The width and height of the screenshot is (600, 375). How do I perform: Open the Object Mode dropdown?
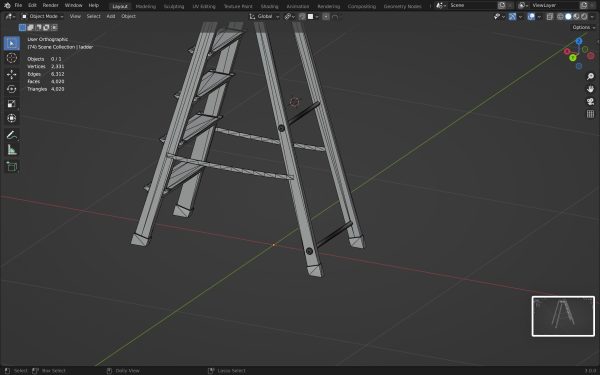tap(42, 16)
